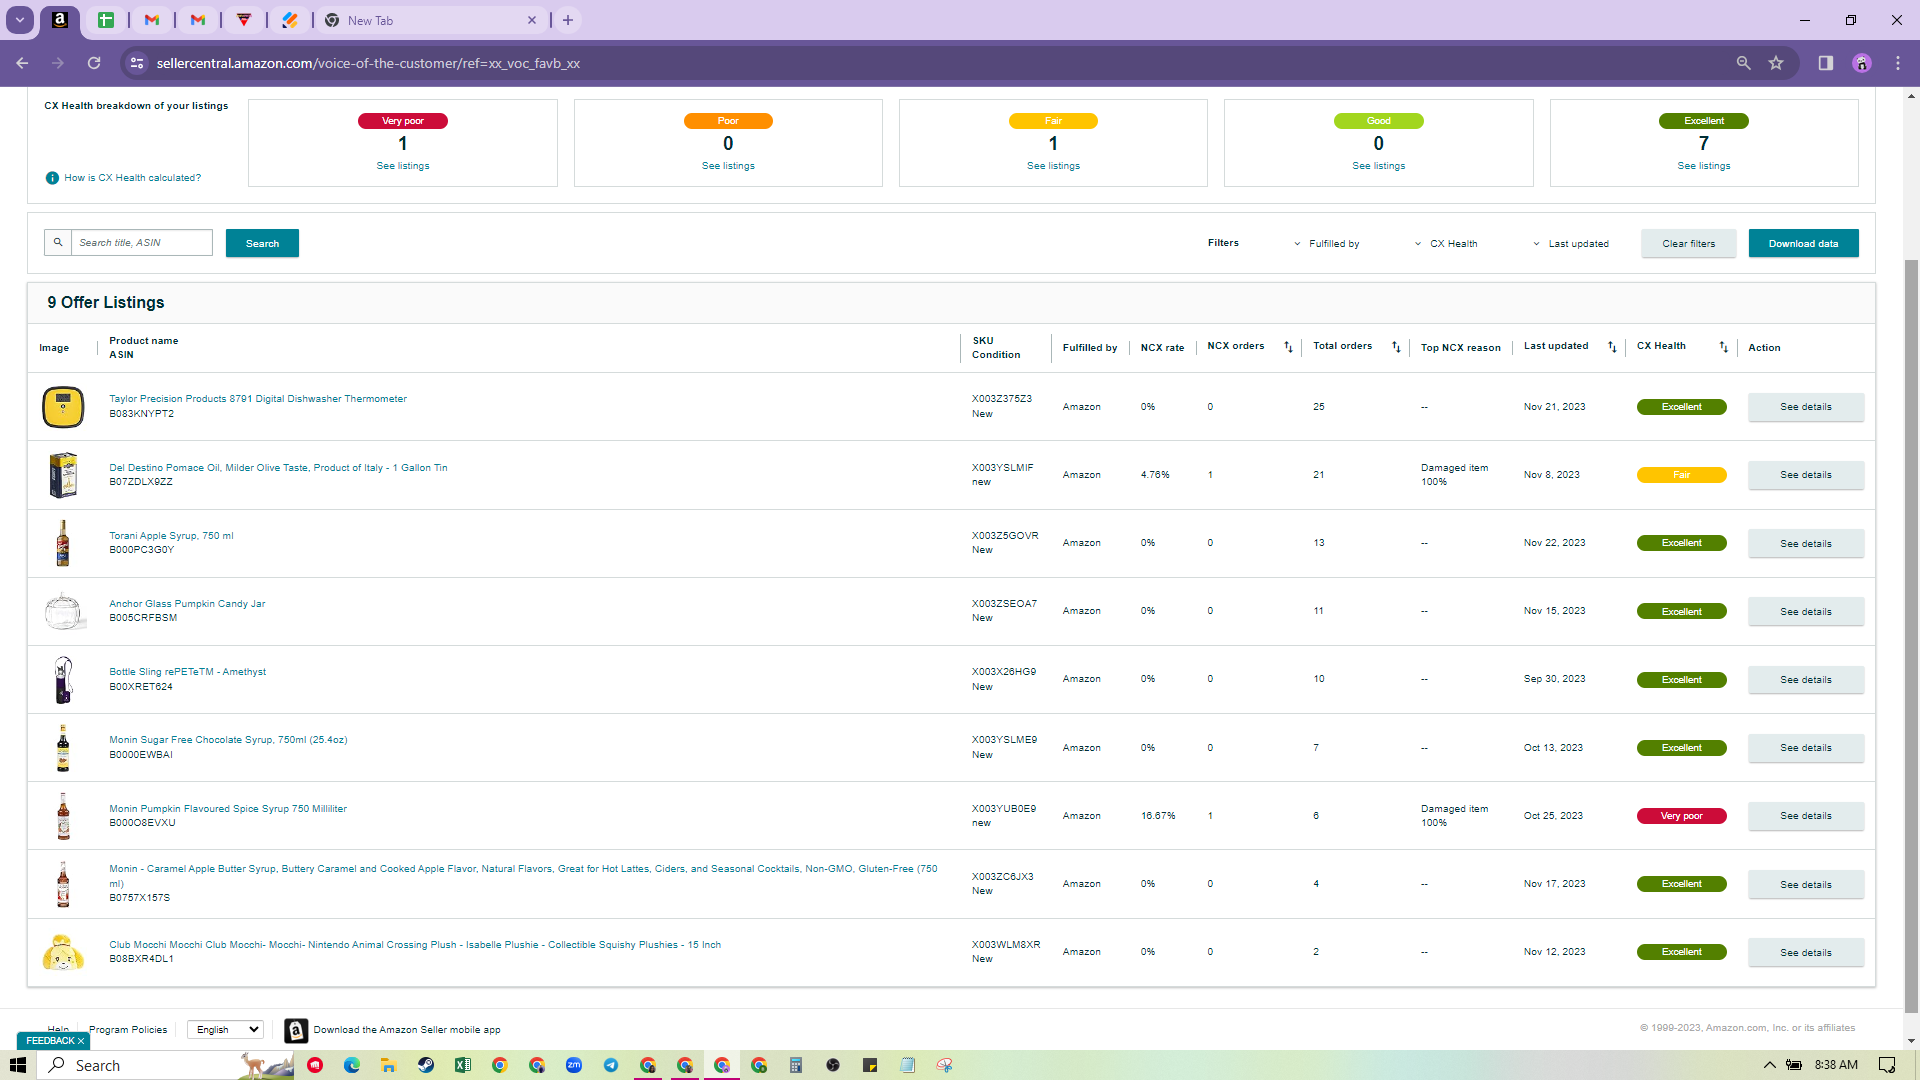Click the Isabelle Plushie product thumbnail
1920x1080 pixels.
pyautogui.click(x=63, y=952)
